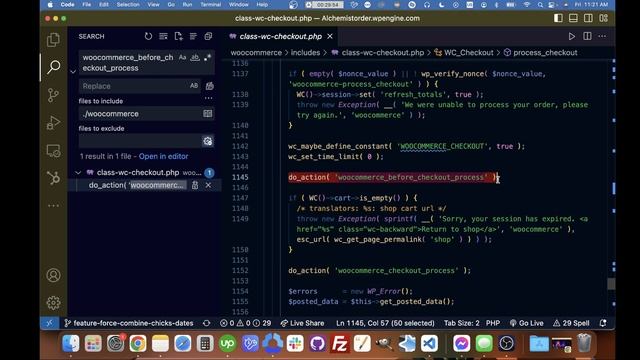Viewport: 640px width, 360px height.
Task: Select the do_action search result row
Action: (x=145, y=185)
